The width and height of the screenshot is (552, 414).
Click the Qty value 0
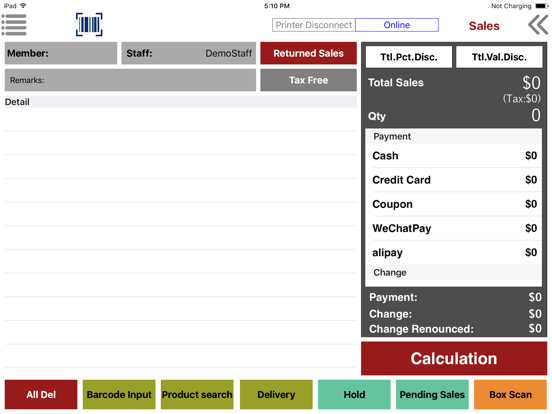tap(536, 115)
